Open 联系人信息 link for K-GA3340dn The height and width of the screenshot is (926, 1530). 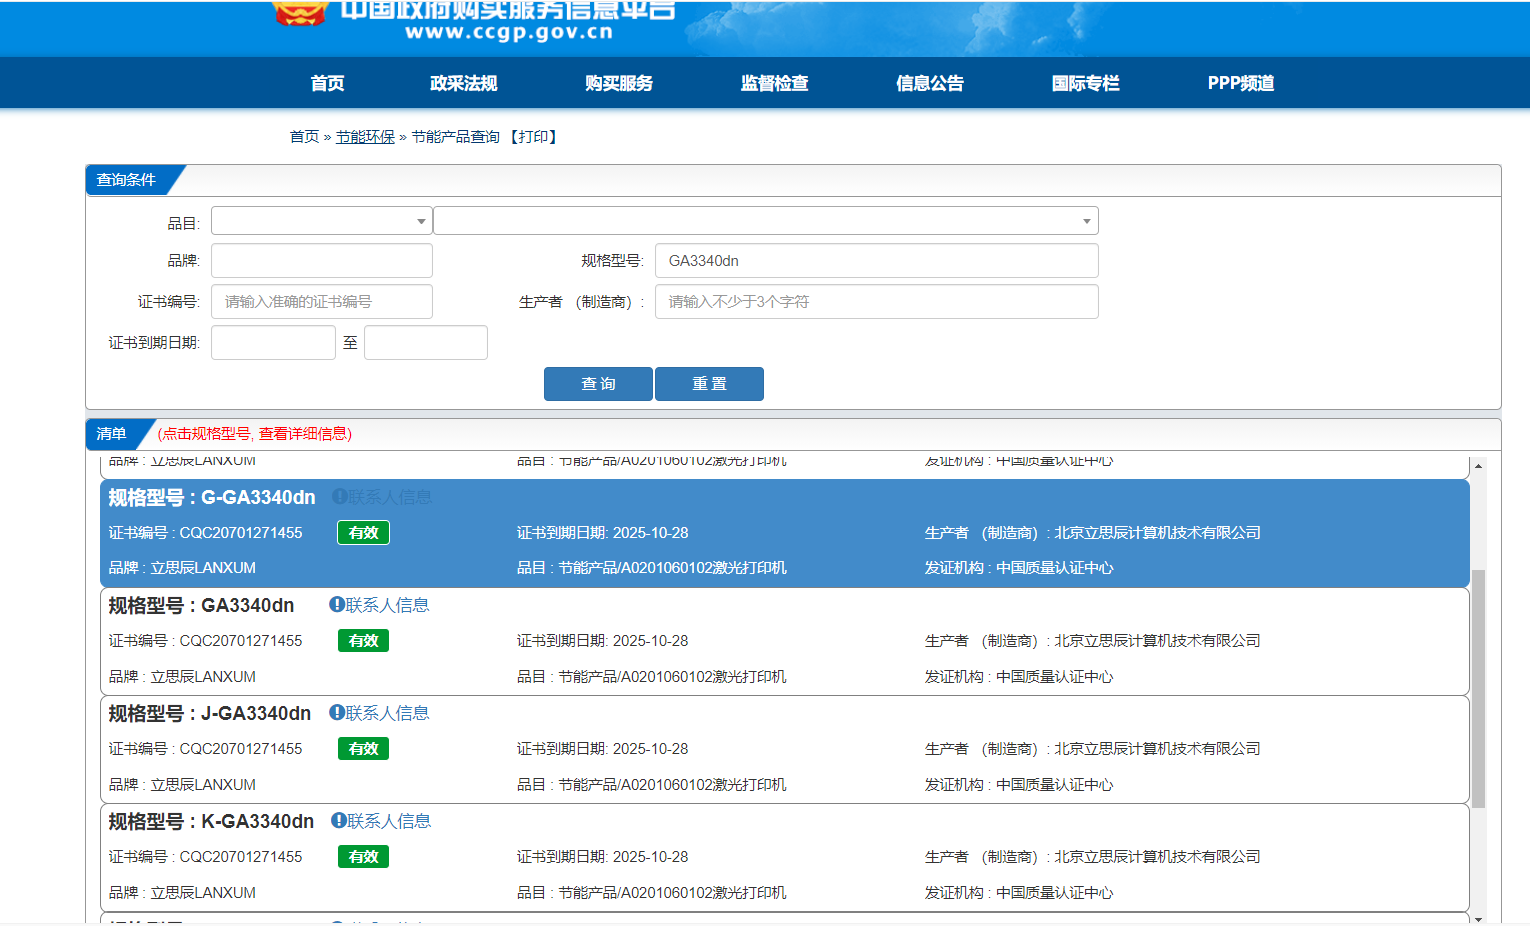[389, 821]
